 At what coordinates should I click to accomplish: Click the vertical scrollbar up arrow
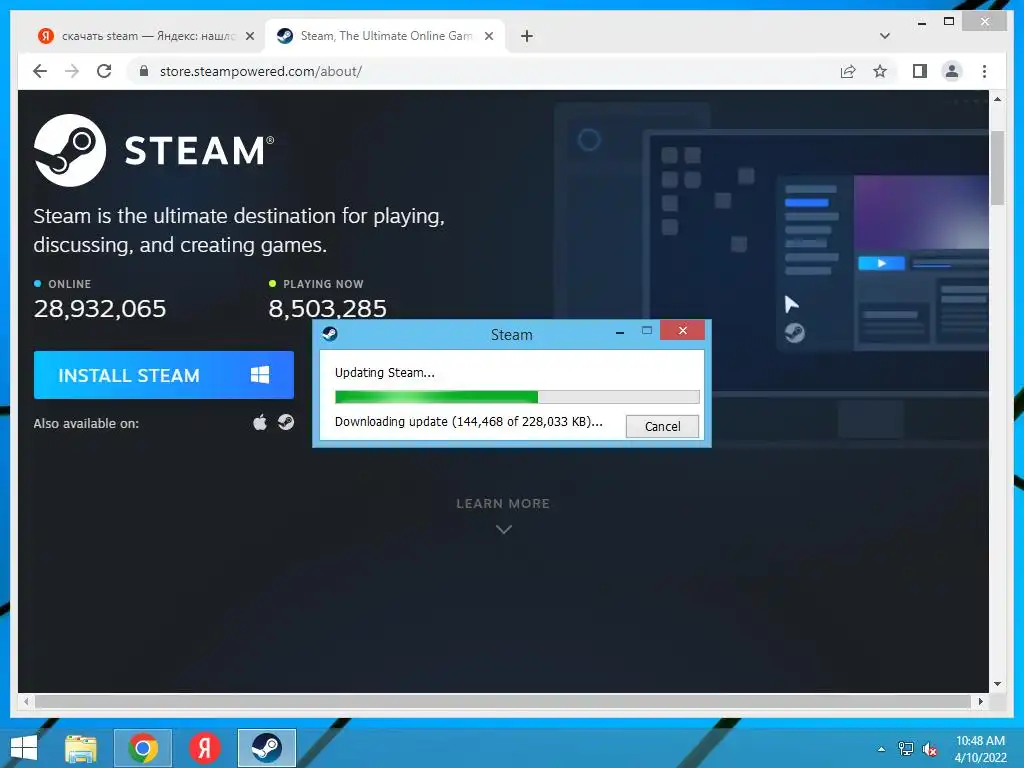(x=997, y=99)
